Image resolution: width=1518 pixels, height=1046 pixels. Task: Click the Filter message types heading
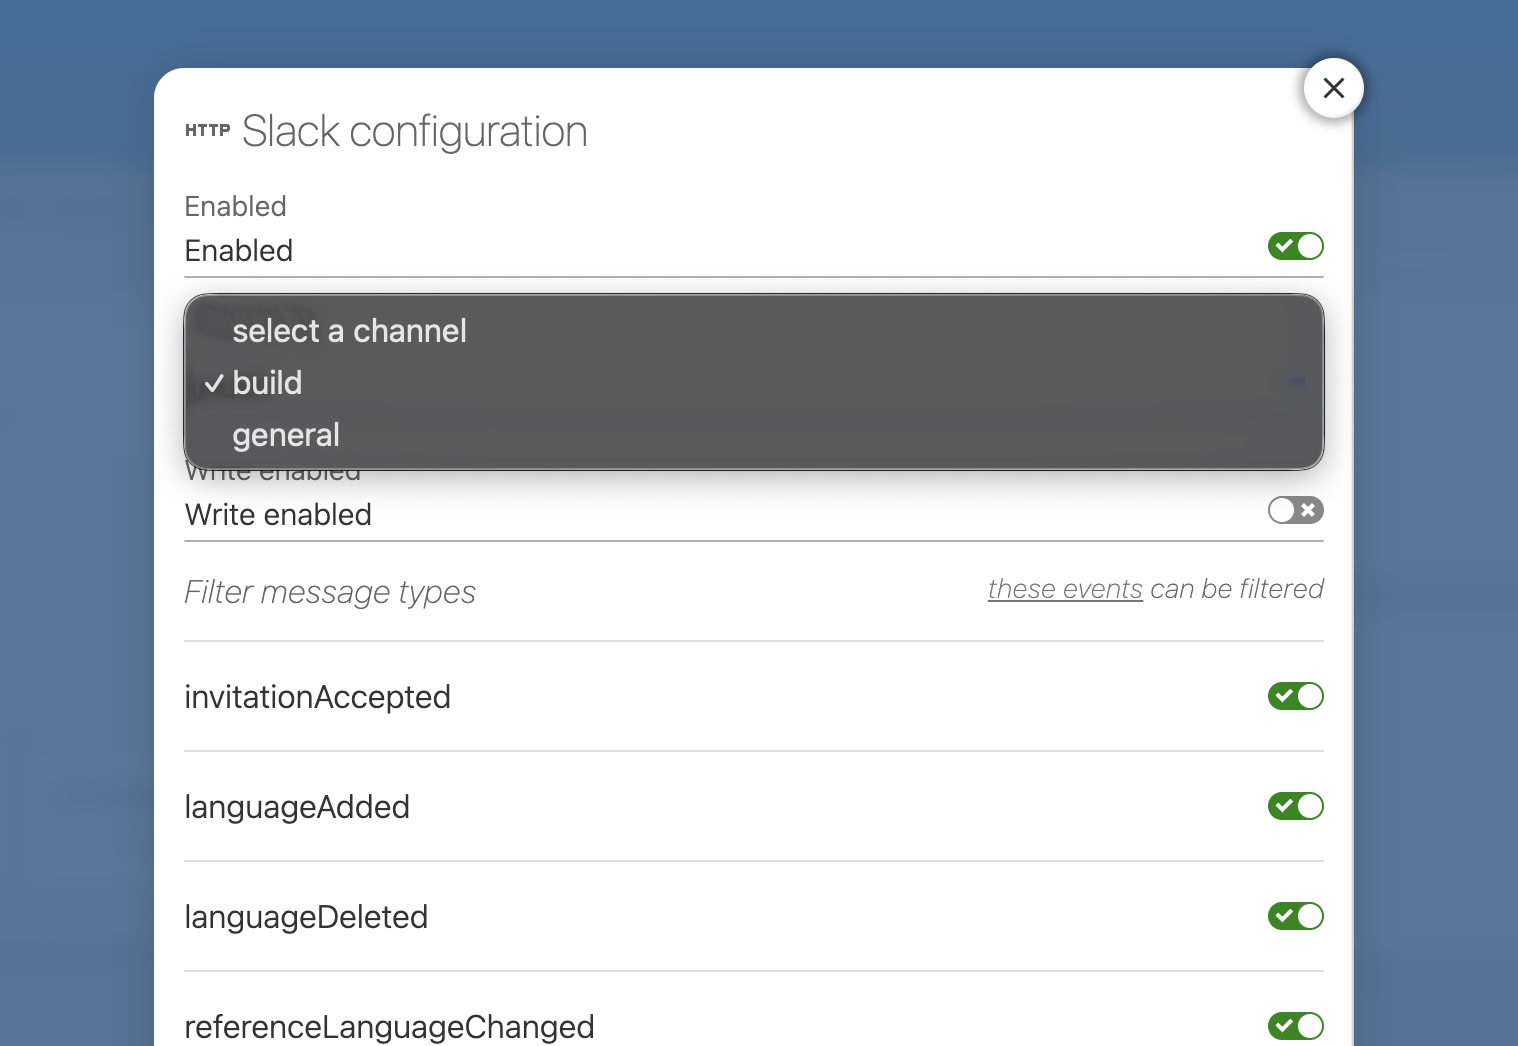[330, 592]
